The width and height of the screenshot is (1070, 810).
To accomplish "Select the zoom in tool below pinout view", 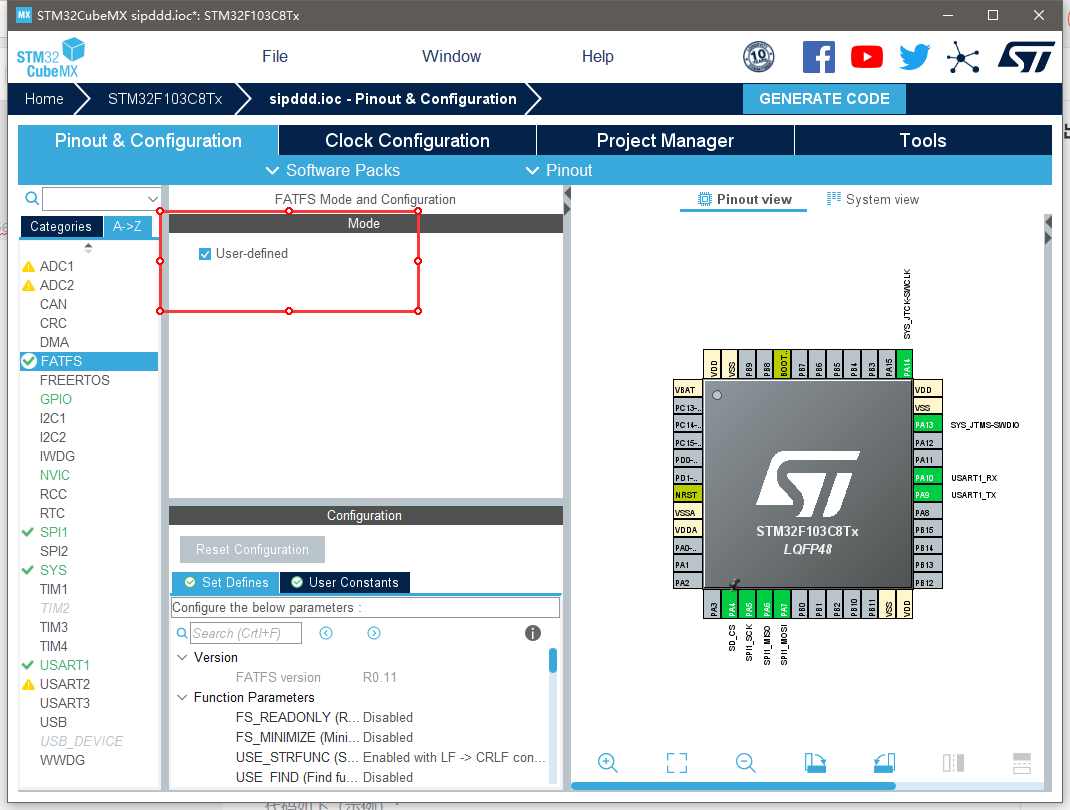I will click(x=607, y=763).
